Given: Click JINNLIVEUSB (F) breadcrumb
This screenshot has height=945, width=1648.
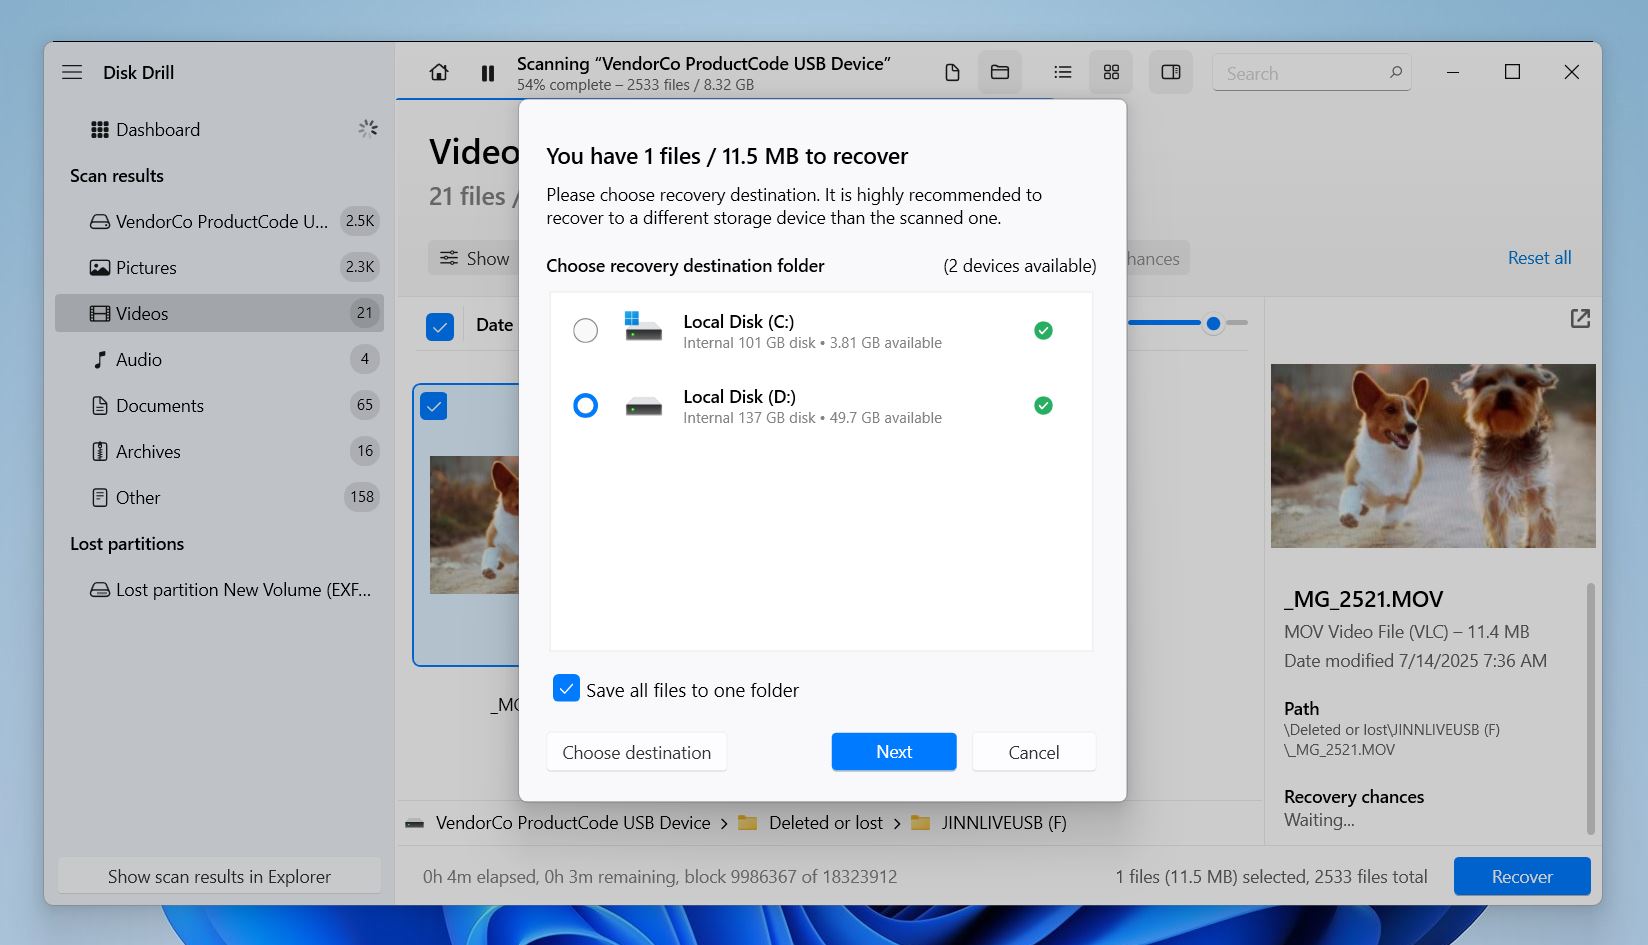Looking at the screenshot, I should (1004, 823).
